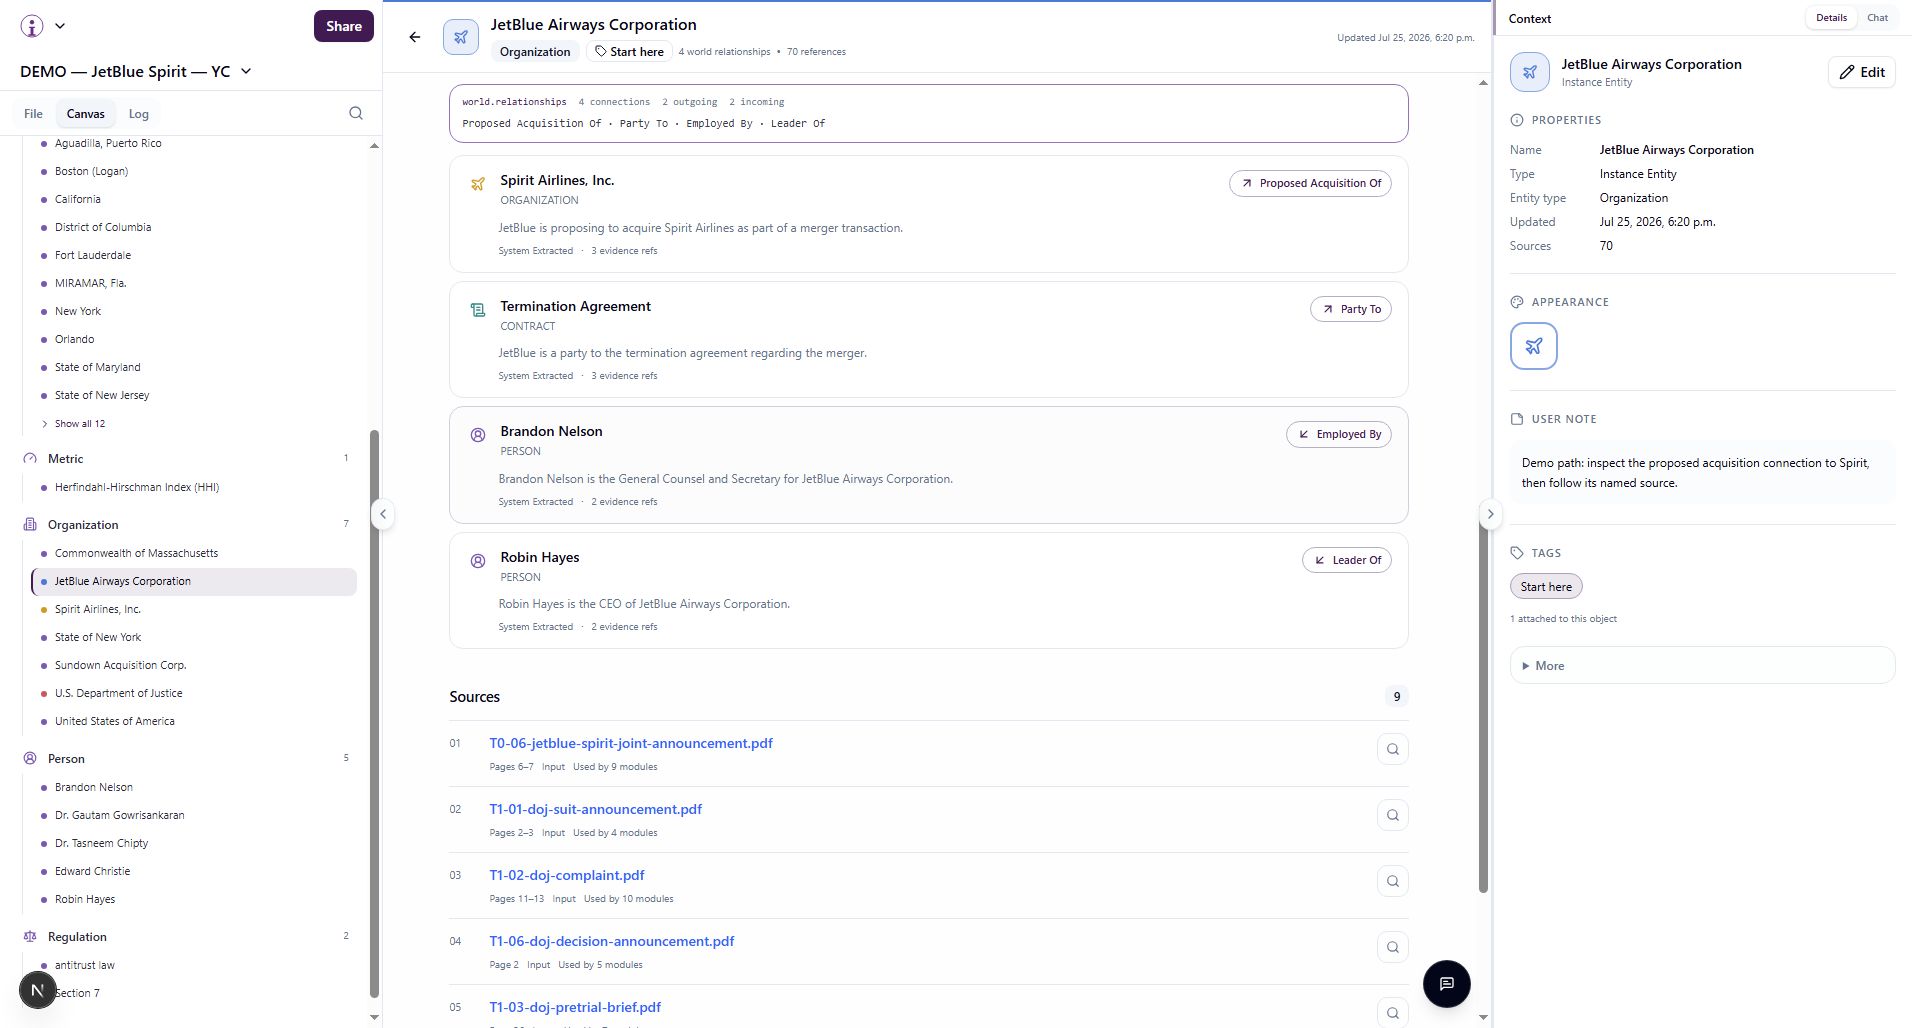The width and height of the screenshot is (1912, 1028).
Task: Open T1-03-doj-pretrial-brief.pdf link
Action: point(575,1008)
